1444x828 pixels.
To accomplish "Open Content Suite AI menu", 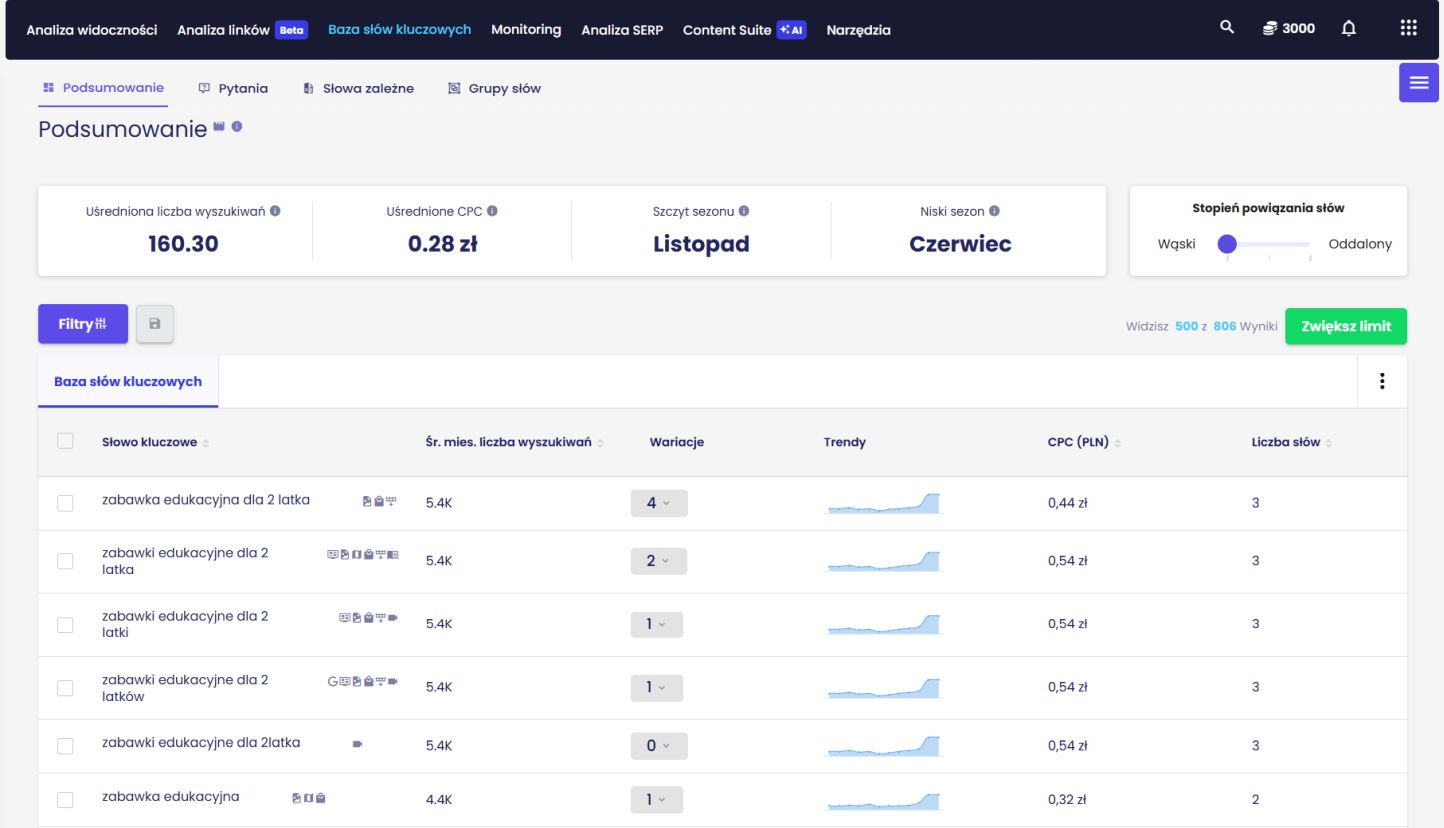I will (744, 30).
